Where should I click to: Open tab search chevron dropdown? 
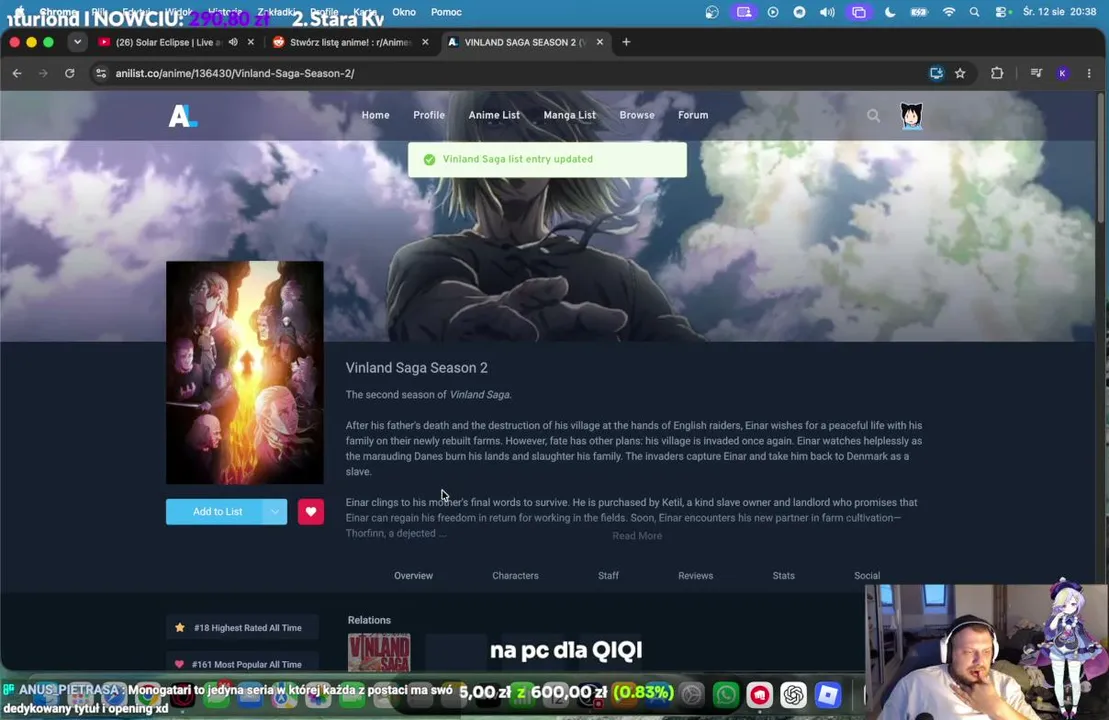point(77,42)
